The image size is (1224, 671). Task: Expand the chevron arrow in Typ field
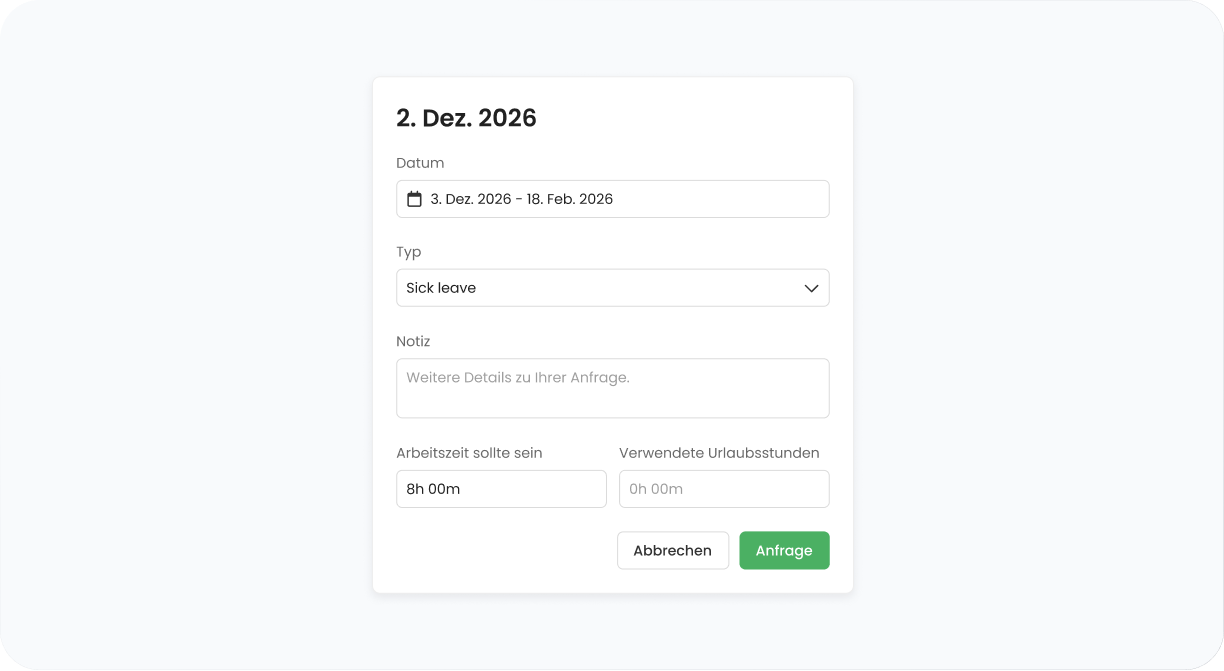coord(811,288)
